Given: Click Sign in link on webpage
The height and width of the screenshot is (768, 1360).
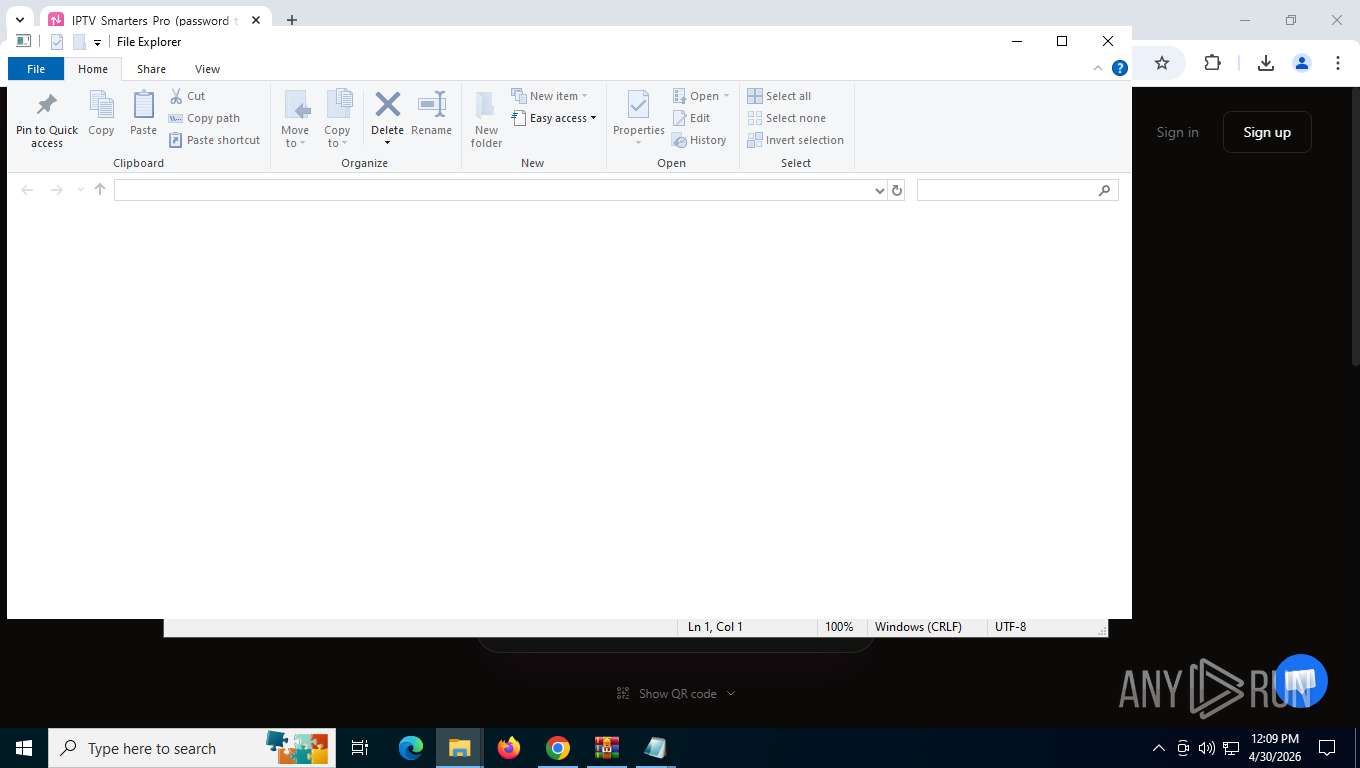Looking at the screenshot, I should tap(1177, 132).
